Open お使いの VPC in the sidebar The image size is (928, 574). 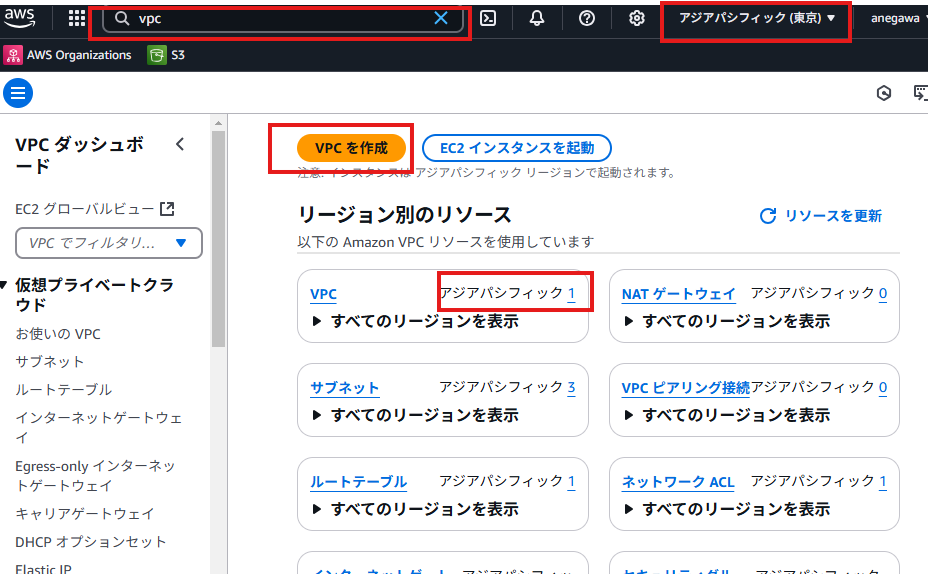coord(58,334)
